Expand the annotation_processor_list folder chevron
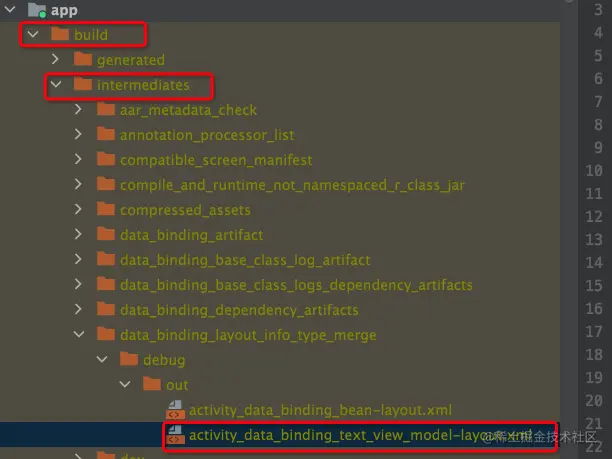The width and height of the screenshot is (612, 459). [78, 134]
